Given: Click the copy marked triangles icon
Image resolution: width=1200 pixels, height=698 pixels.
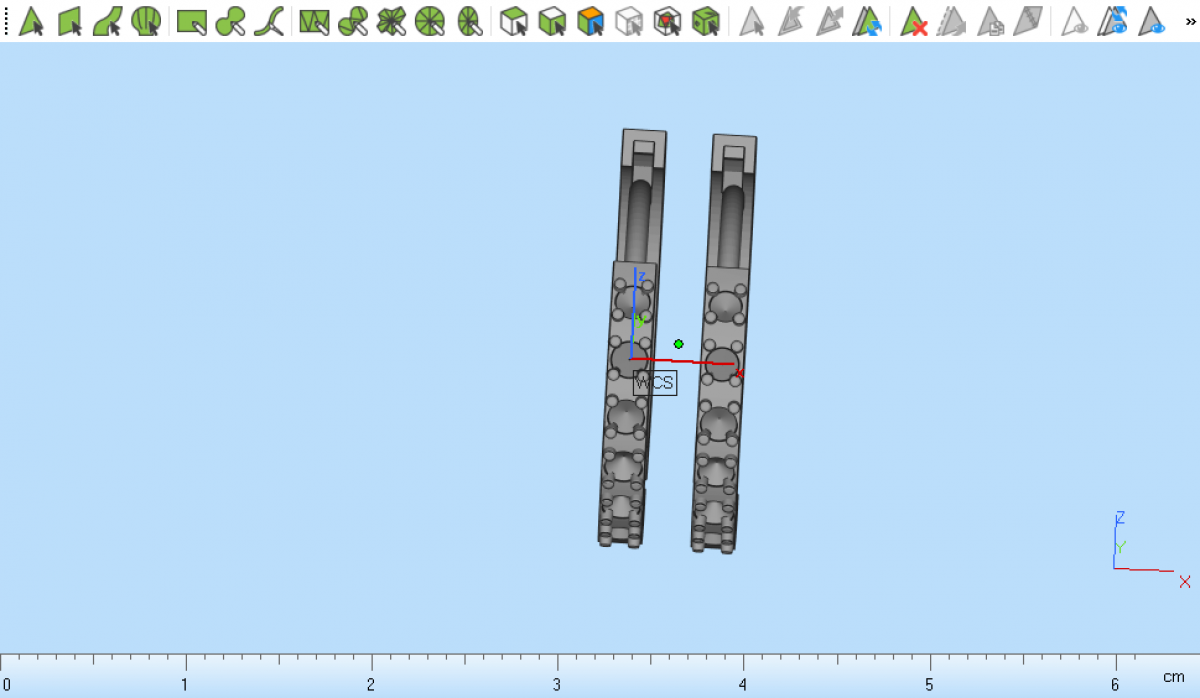Looking at the screenshot, I should pos(990,21).
